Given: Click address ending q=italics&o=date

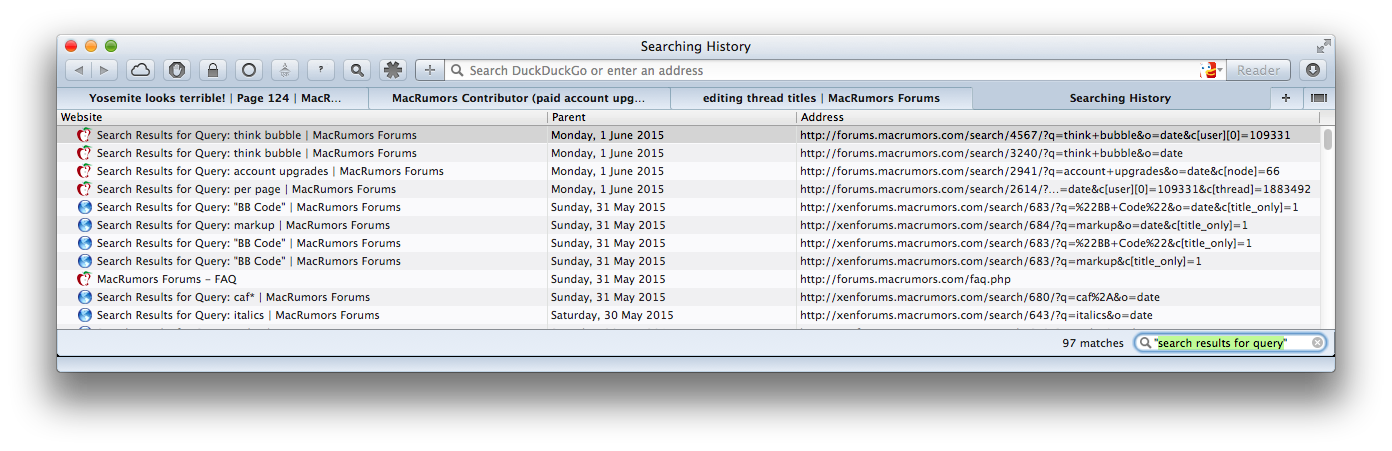Looking at the screenshot, I should (x=976, y=315).
